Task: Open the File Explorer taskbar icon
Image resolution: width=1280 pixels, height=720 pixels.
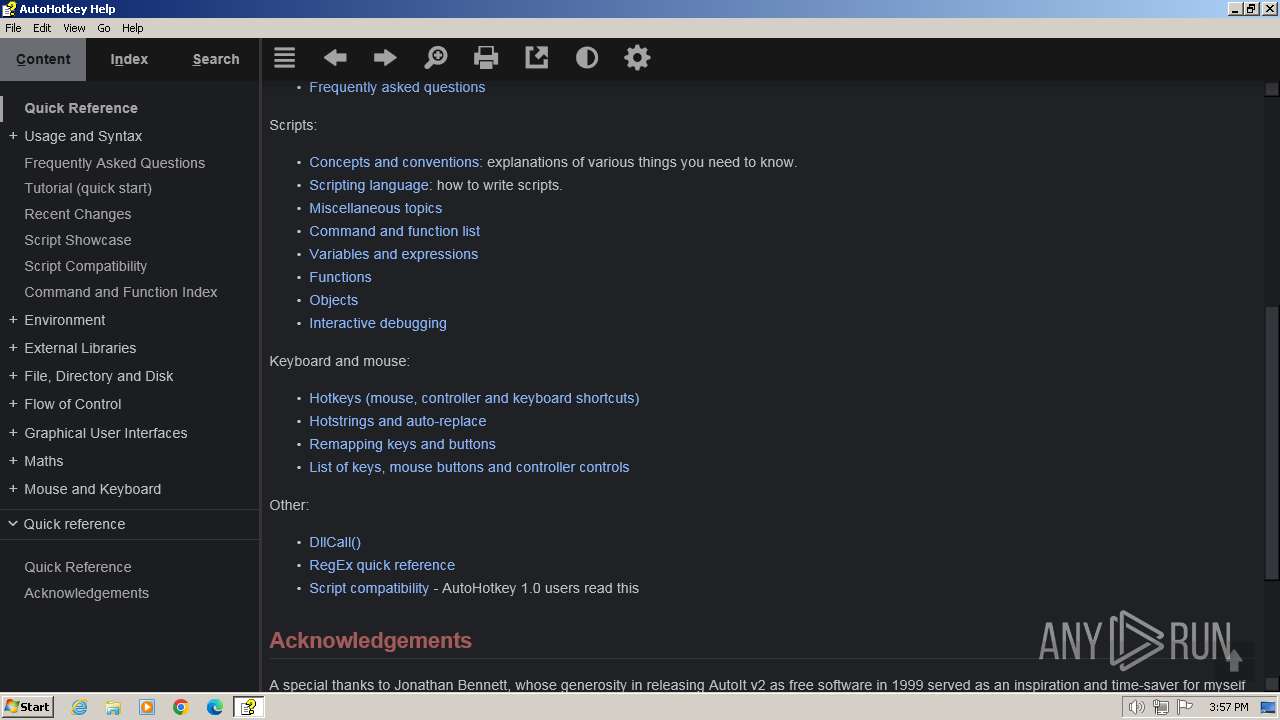Action: (113, 707)
